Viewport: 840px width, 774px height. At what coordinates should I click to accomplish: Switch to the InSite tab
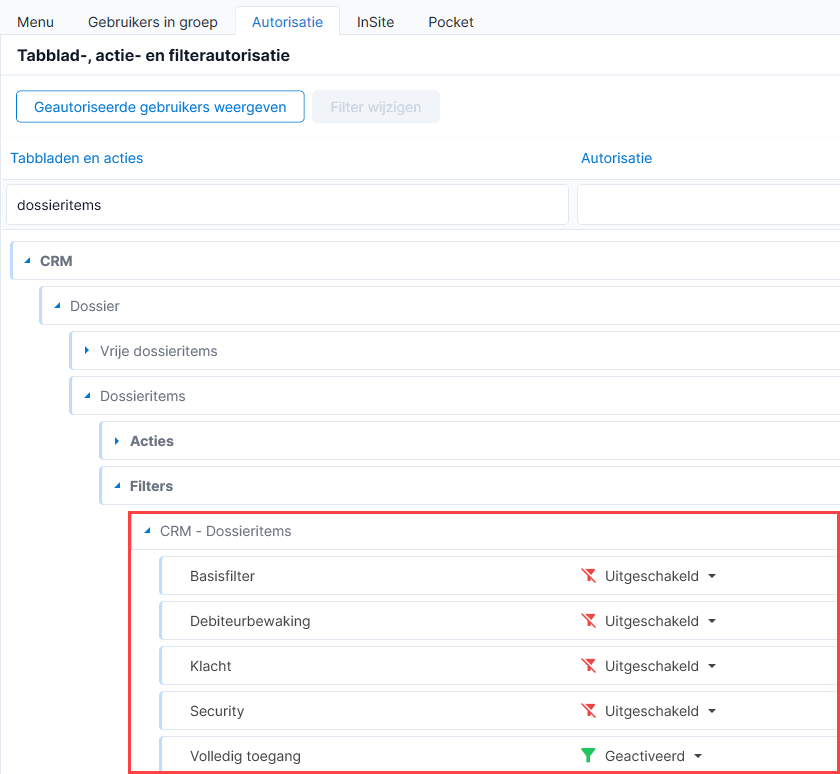point(376,22)
